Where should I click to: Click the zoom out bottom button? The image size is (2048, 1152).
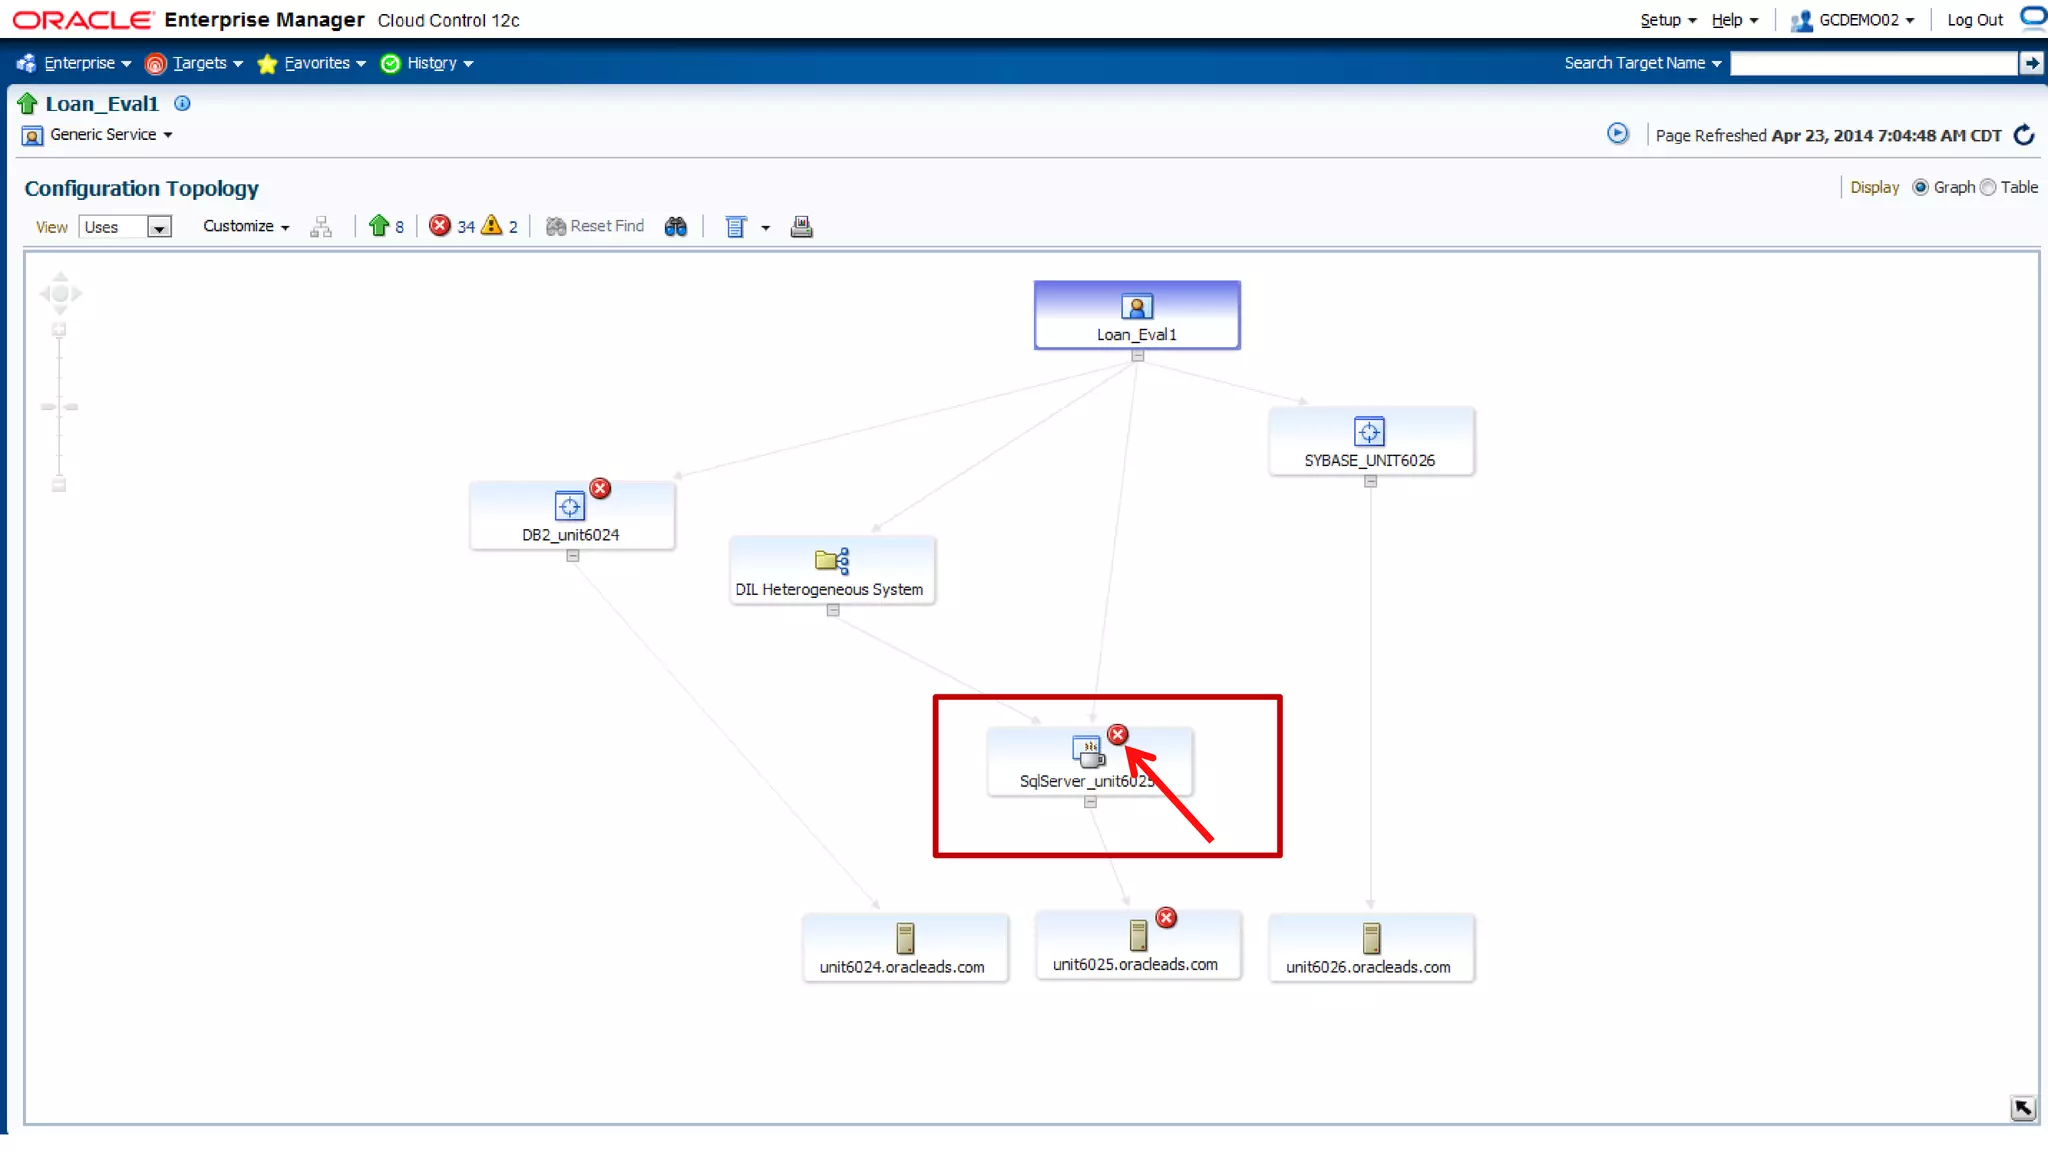click(59, 485)
